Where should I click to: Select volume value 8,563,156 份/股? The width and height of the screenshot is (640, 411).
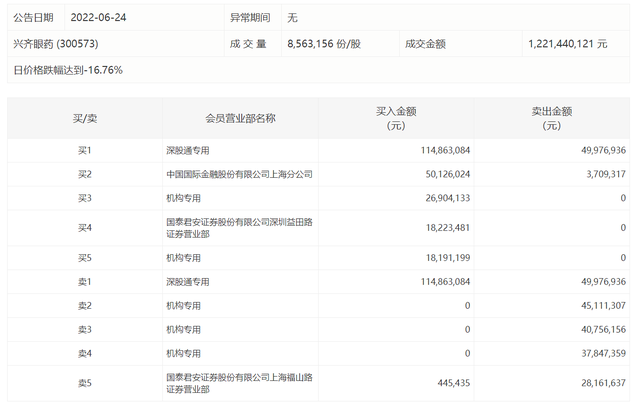point(324,44)
